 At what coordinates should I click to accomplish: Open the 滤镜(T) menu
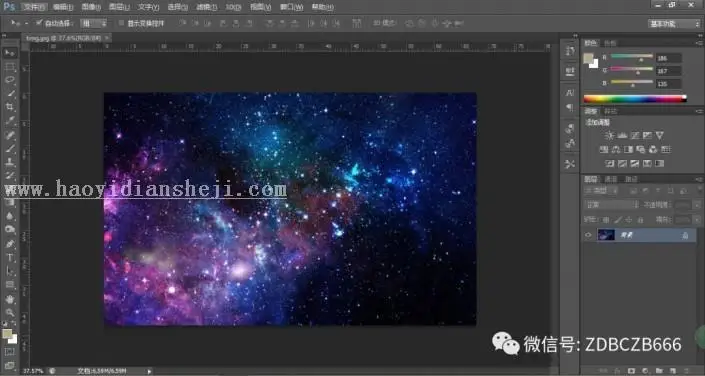207,7
